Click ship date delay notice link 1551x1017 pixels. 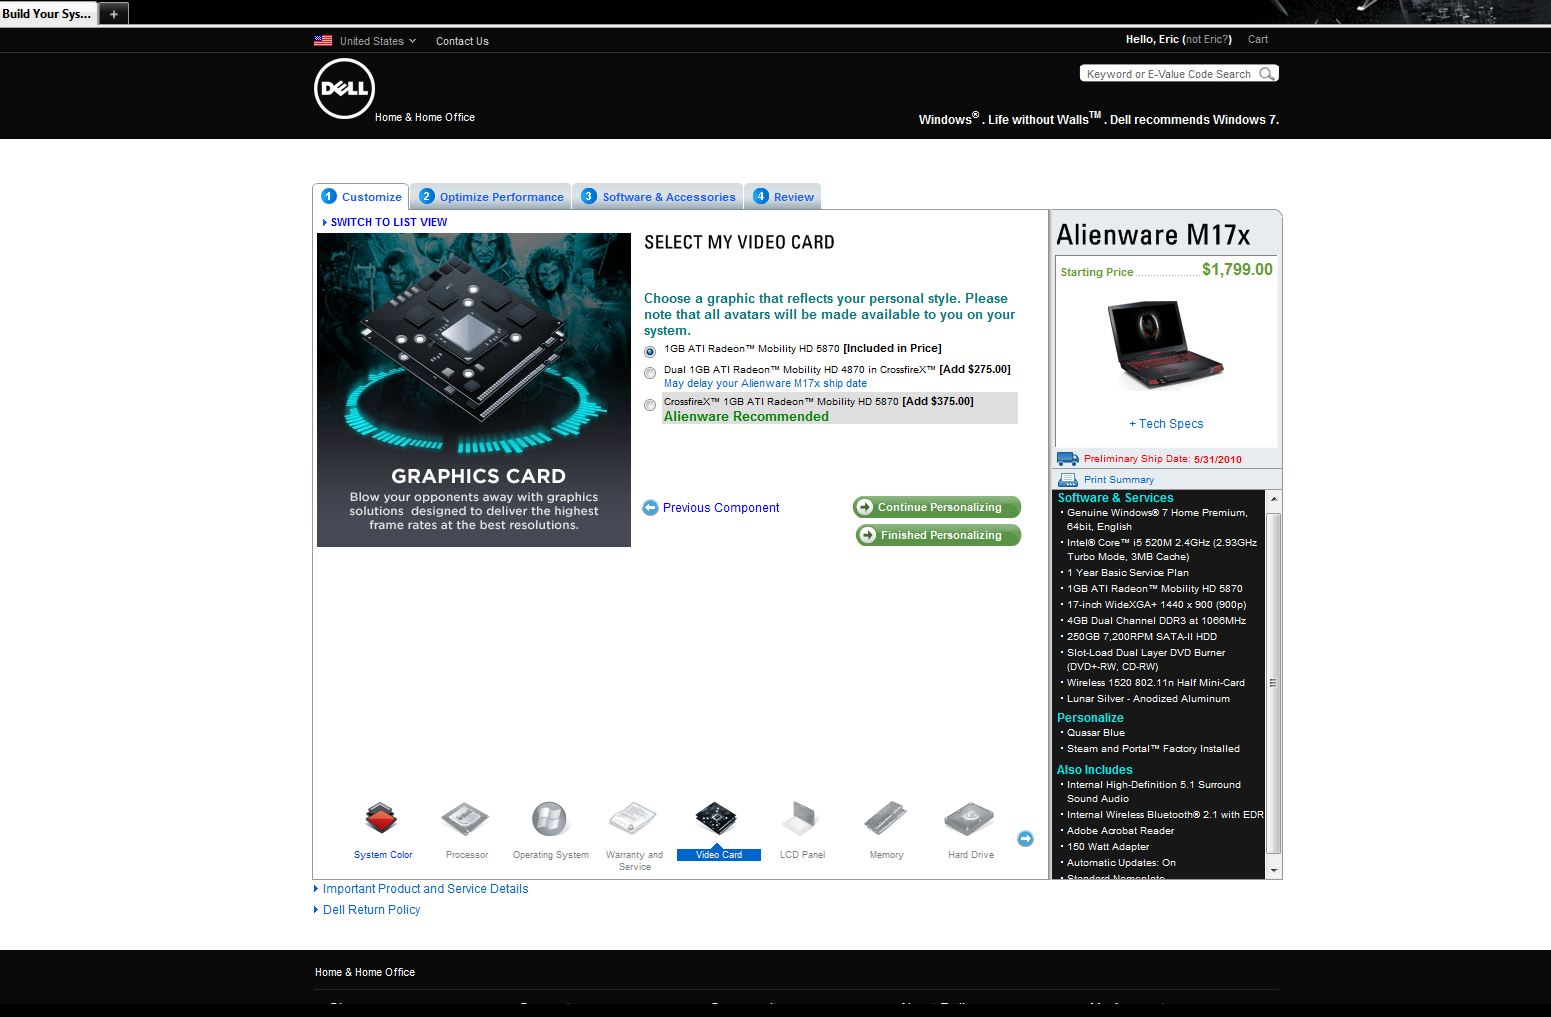point(765,384)
